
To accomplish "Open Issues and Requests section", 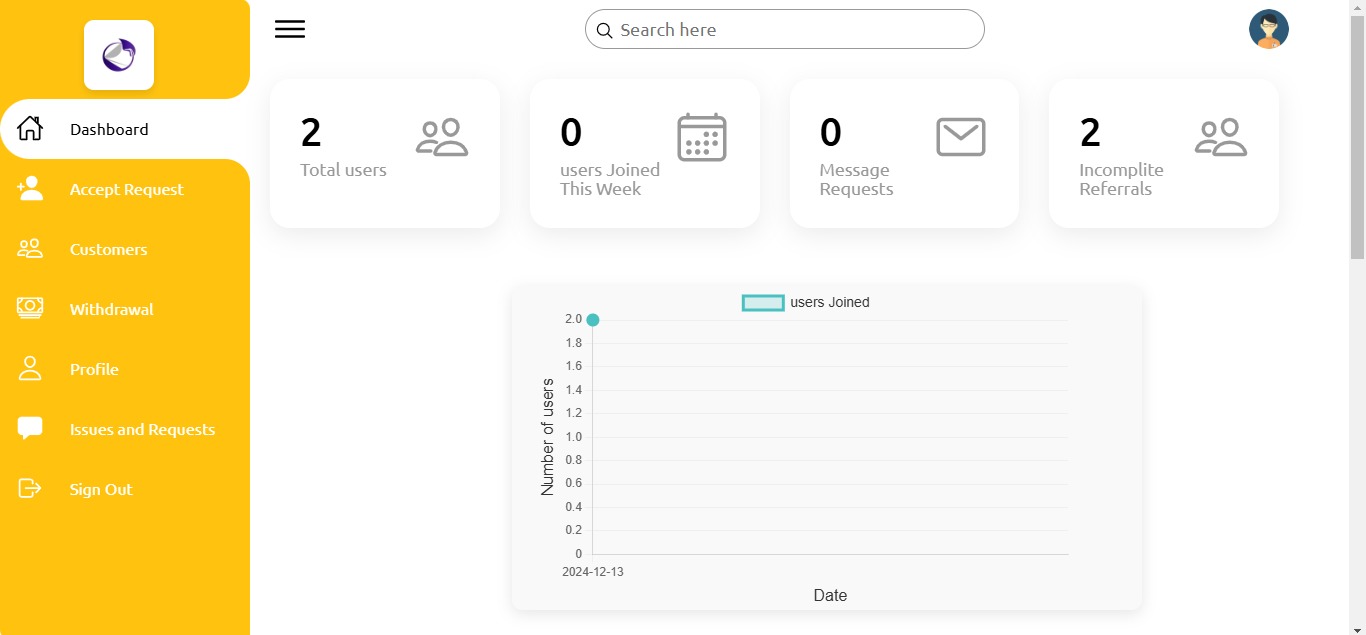I will (x=142, y=429).
